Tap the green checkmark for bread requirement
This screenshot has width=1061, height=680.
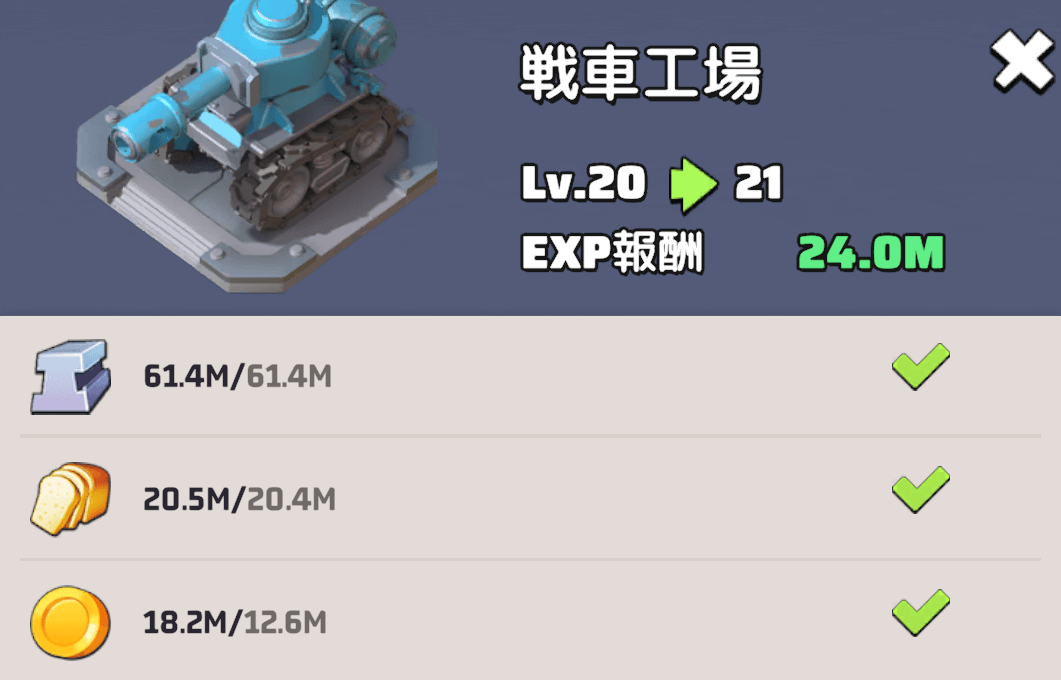coord(921,489)
